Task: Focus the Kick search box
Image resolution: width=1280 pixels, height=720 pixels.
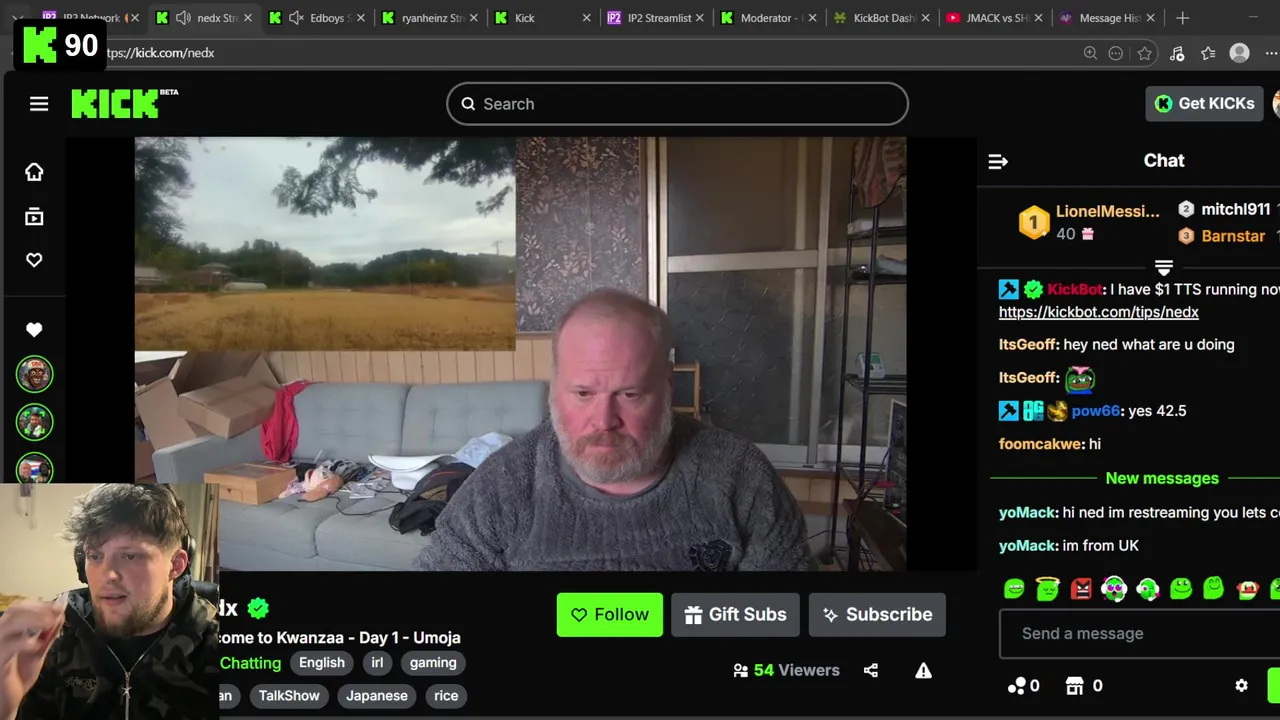Action: [677, 104]
